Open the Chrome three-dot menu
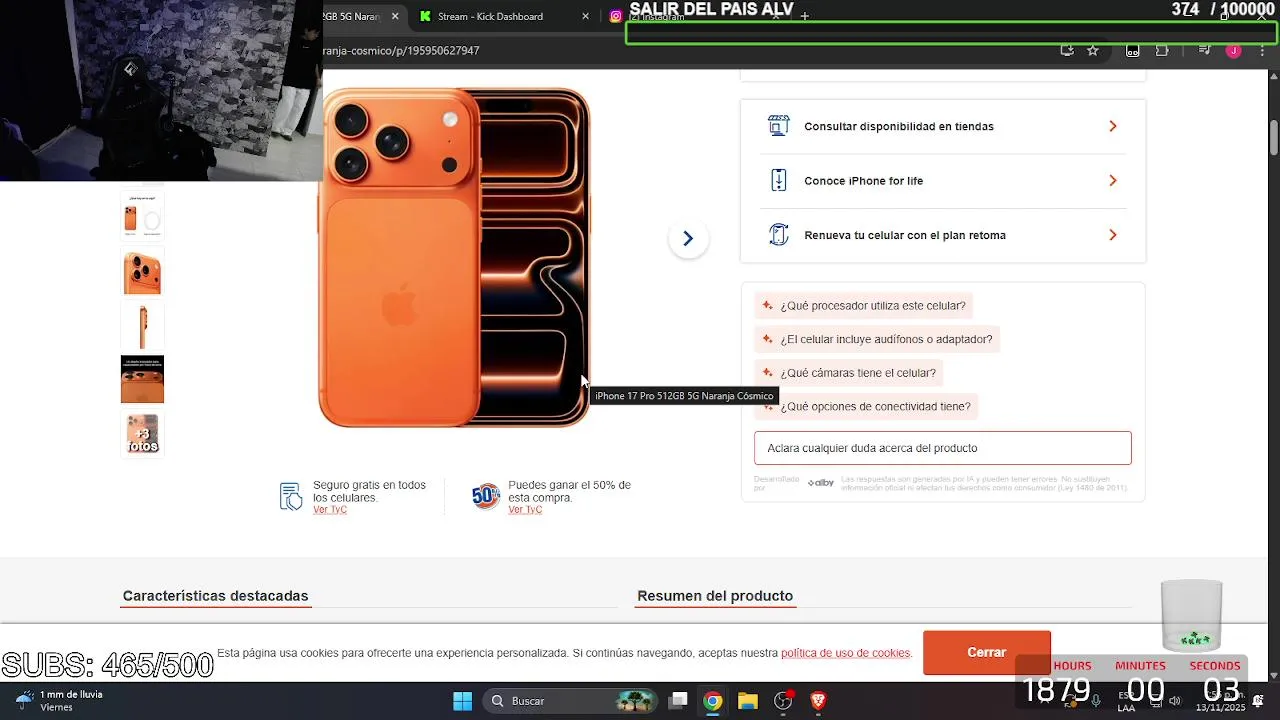Viewport: 1280px width, 720px height. click(1262, 50)
